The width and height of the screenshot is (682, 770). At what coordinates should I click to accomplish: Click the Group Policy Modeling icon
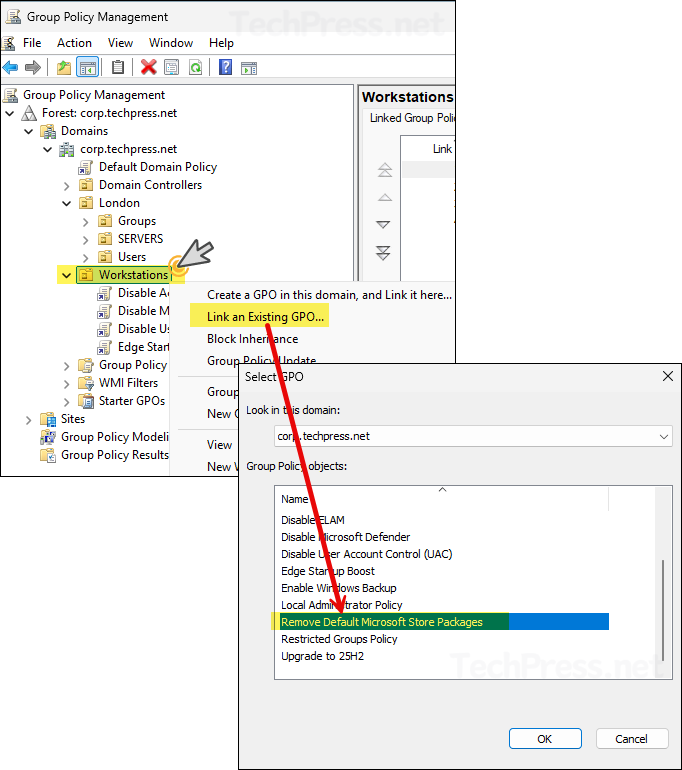[48, 437]
